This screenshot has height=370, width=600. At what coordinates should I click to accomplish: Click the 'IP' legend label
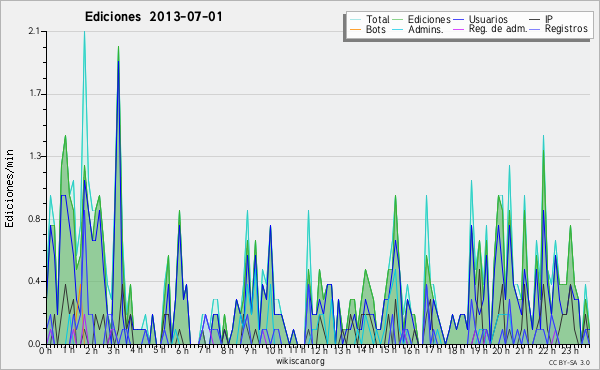tap(549, 19)
